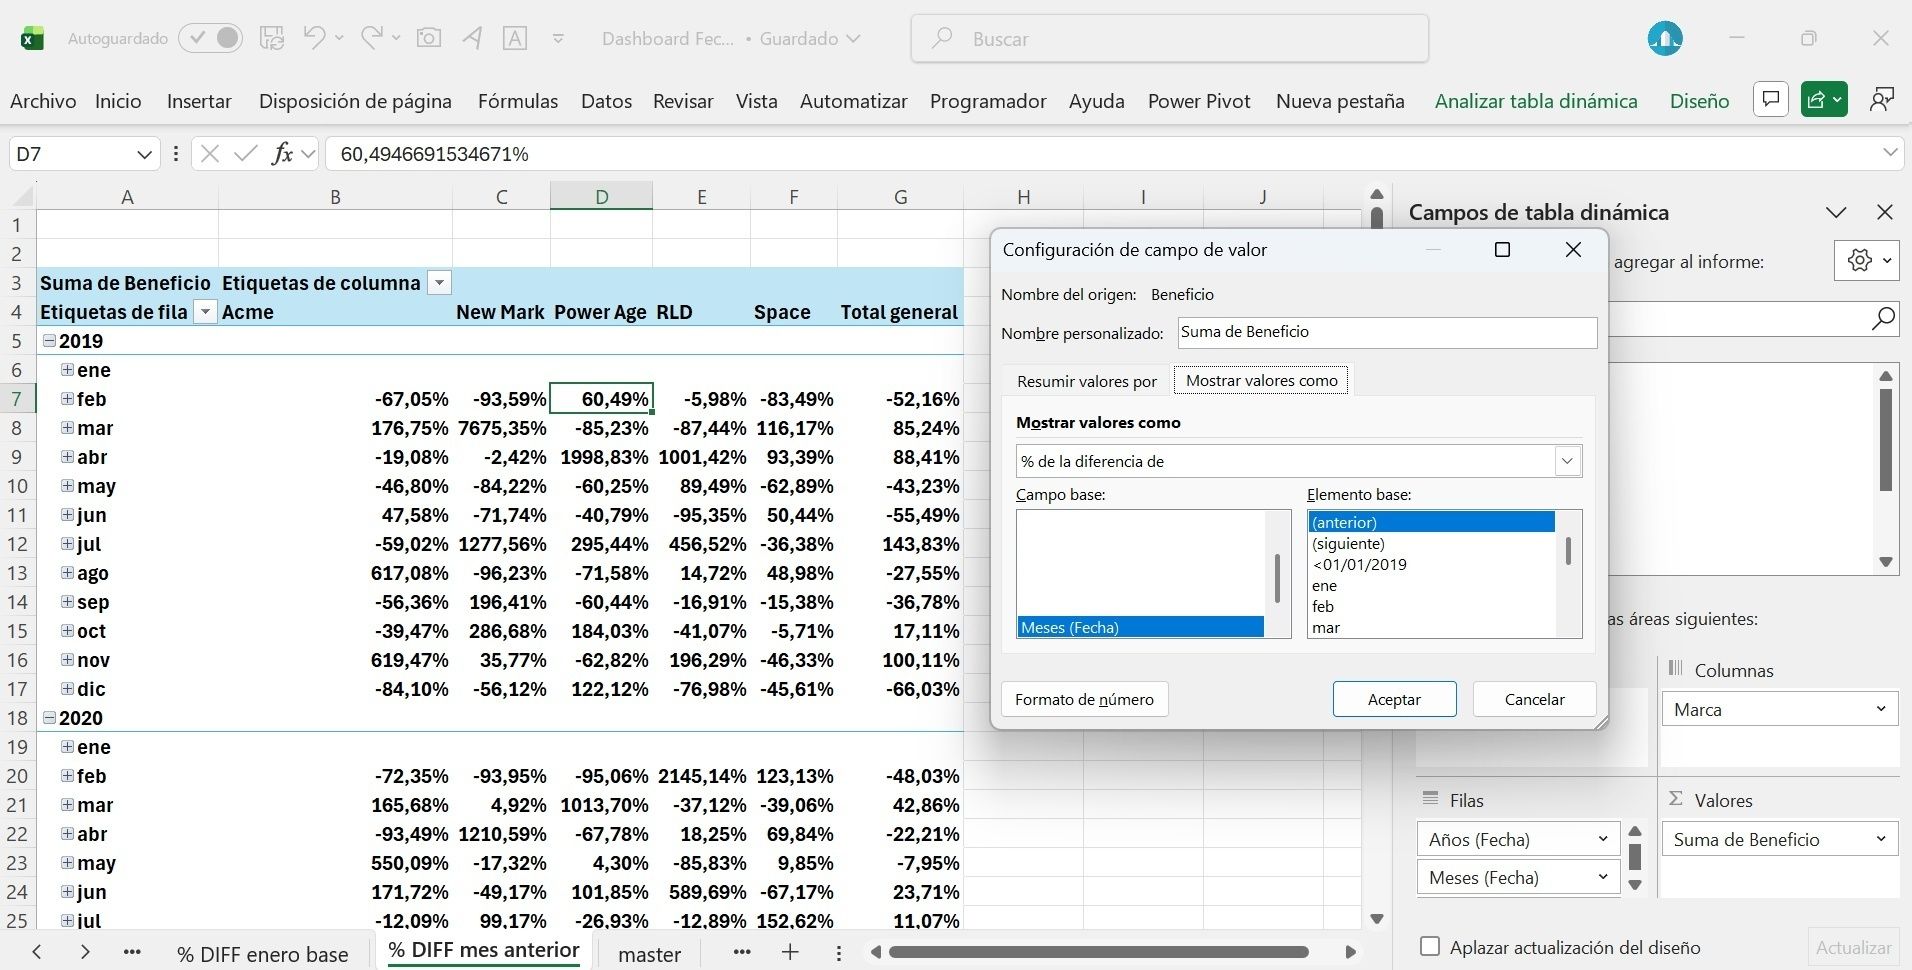Toggle the Autoguardado switch
This screenshot has height=970, width=1912.
click(211, 39)
